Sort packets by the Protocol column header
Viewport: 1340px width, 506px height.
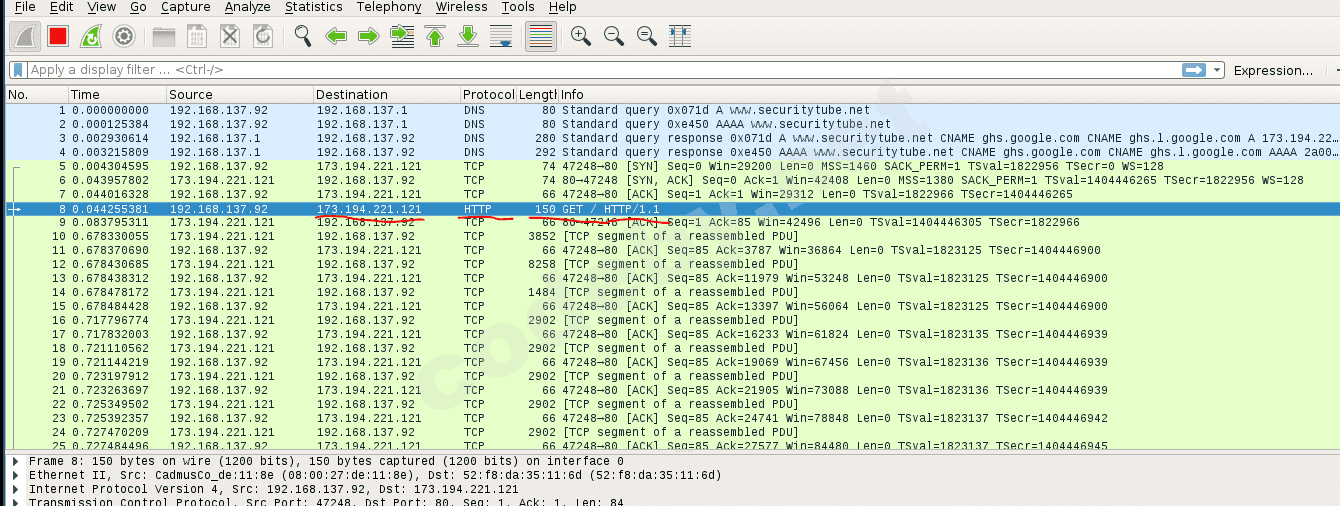coord(487,94)
